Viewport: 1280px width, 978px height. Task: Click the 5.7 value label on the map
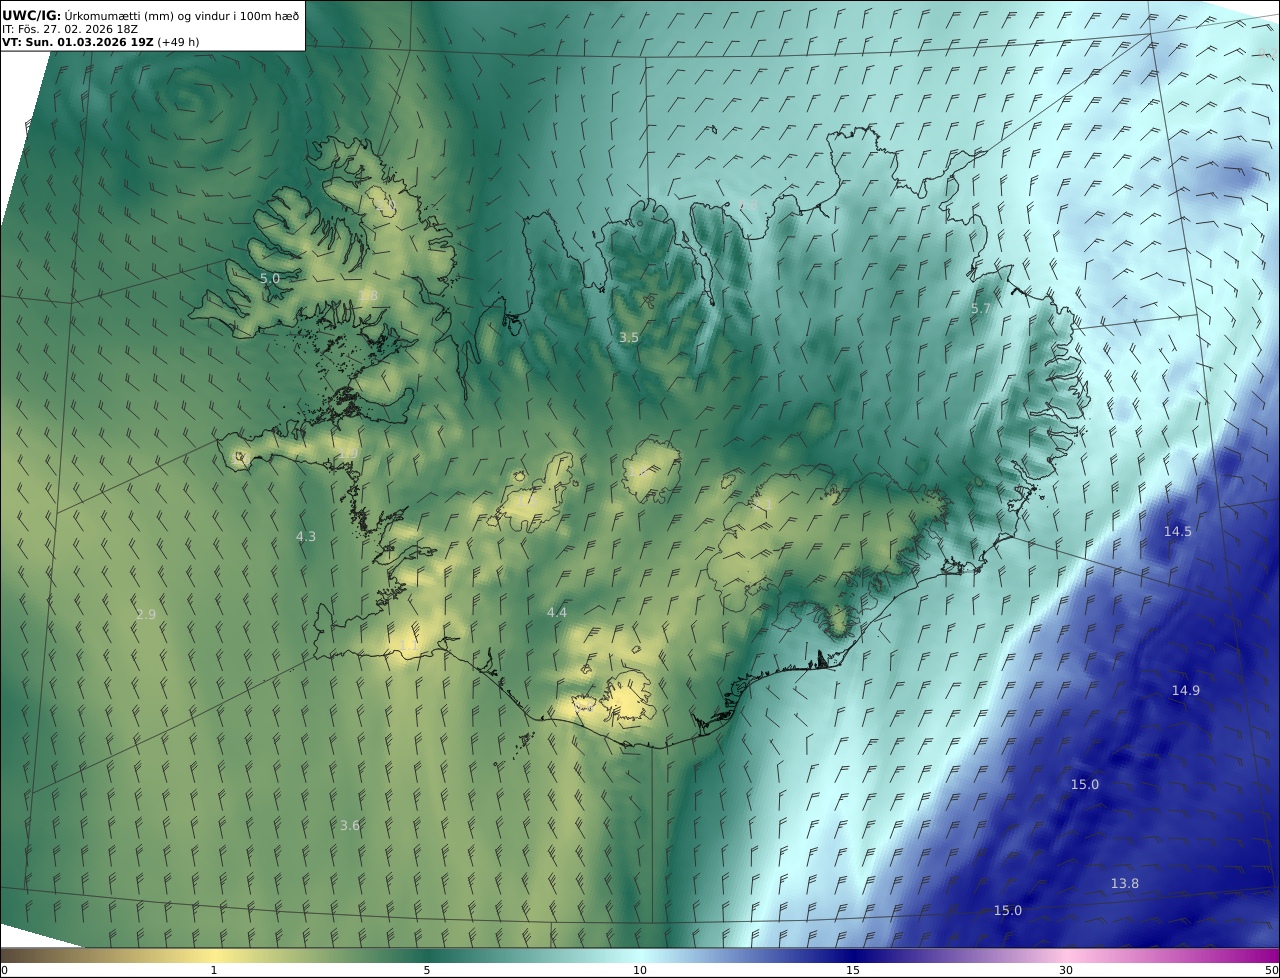click(x=981, y=309)
